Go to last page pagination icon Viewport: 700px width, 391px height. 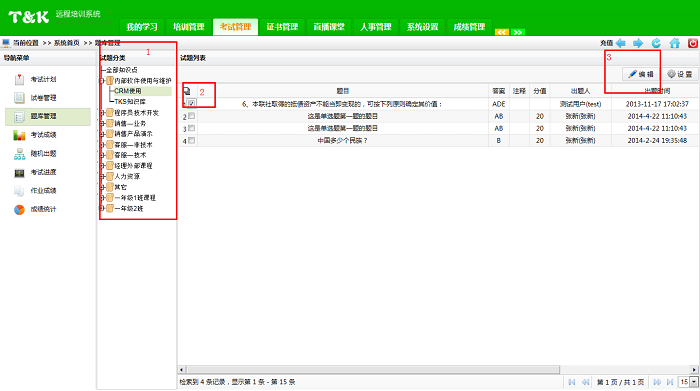click(670, 382)
